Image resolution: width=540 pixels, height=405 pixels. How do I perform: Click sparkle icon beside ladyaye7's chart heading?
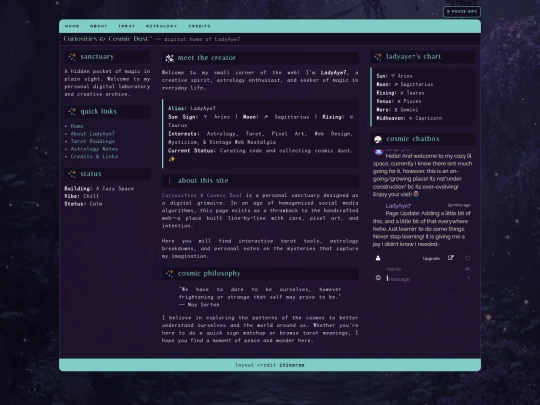click(378, 57)
